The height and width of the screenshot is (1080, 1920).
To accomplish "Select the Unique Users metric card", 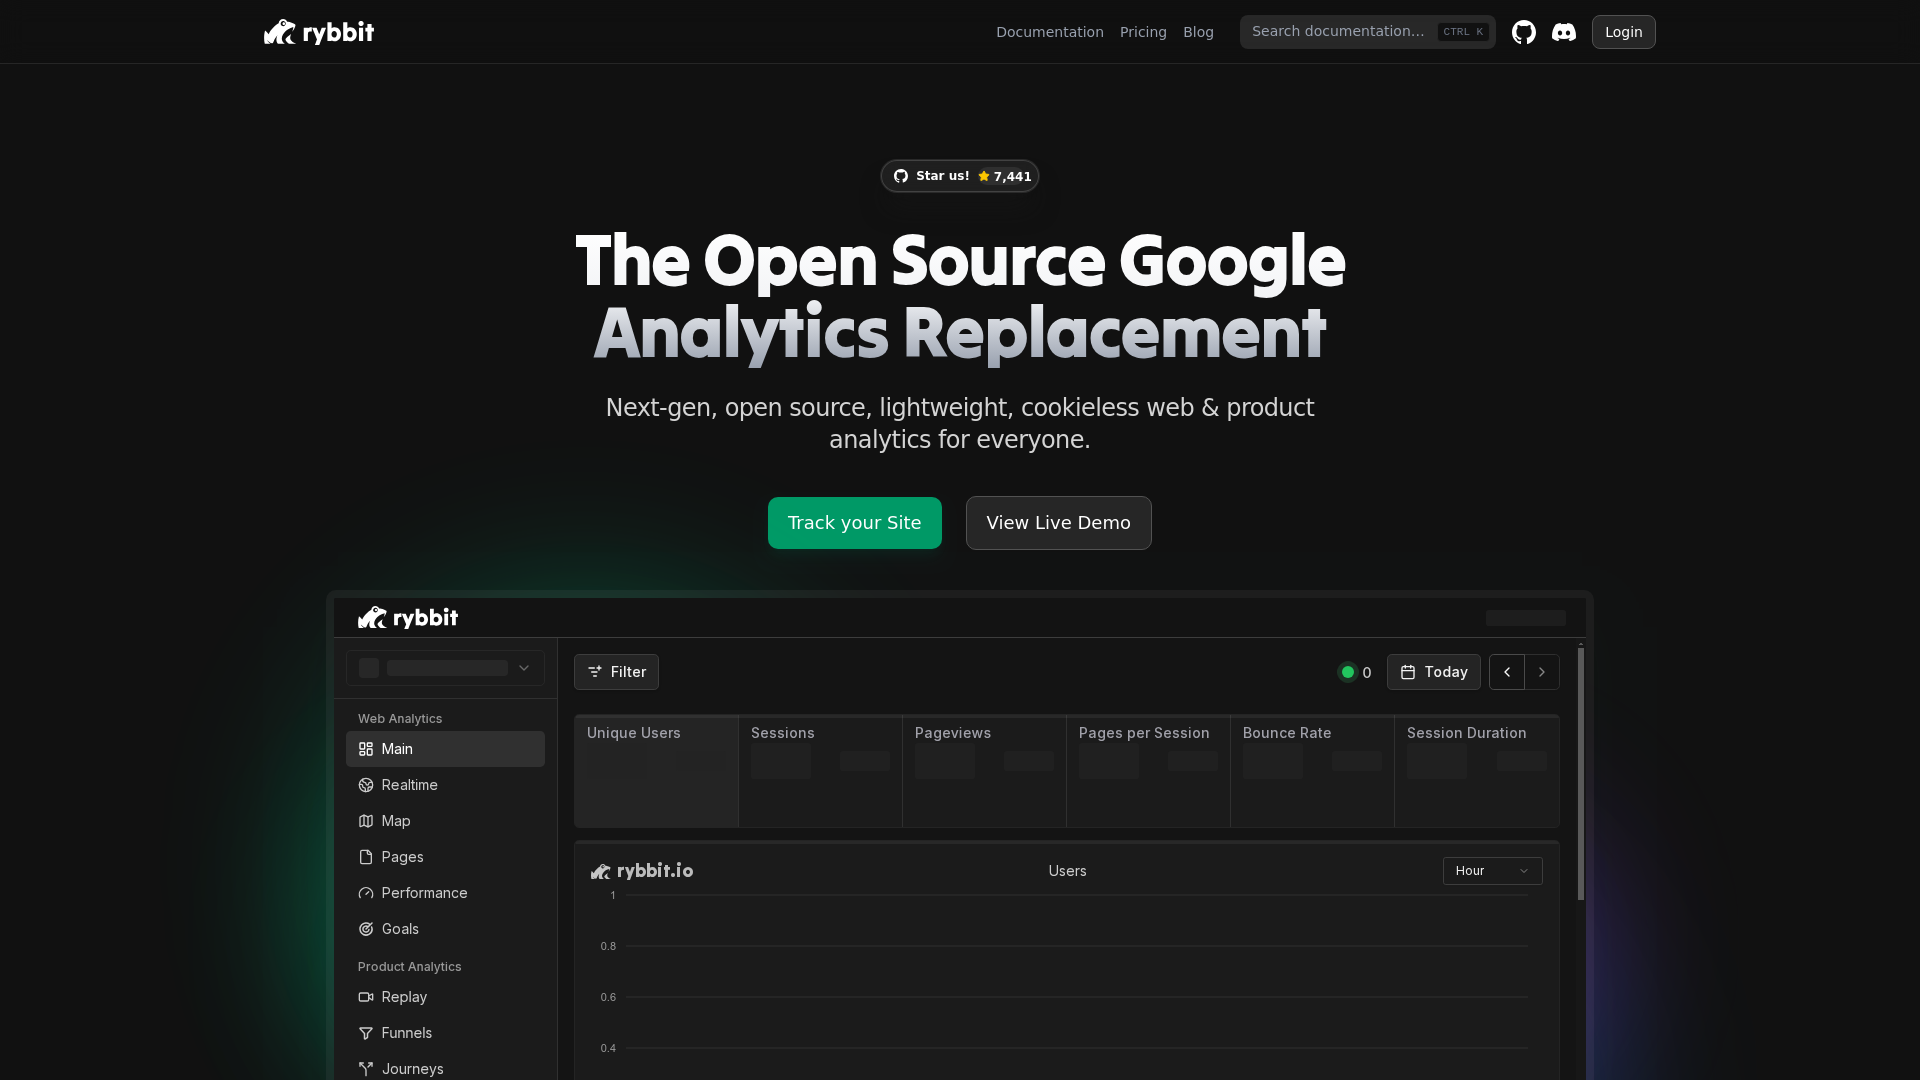I will [656, 771].
